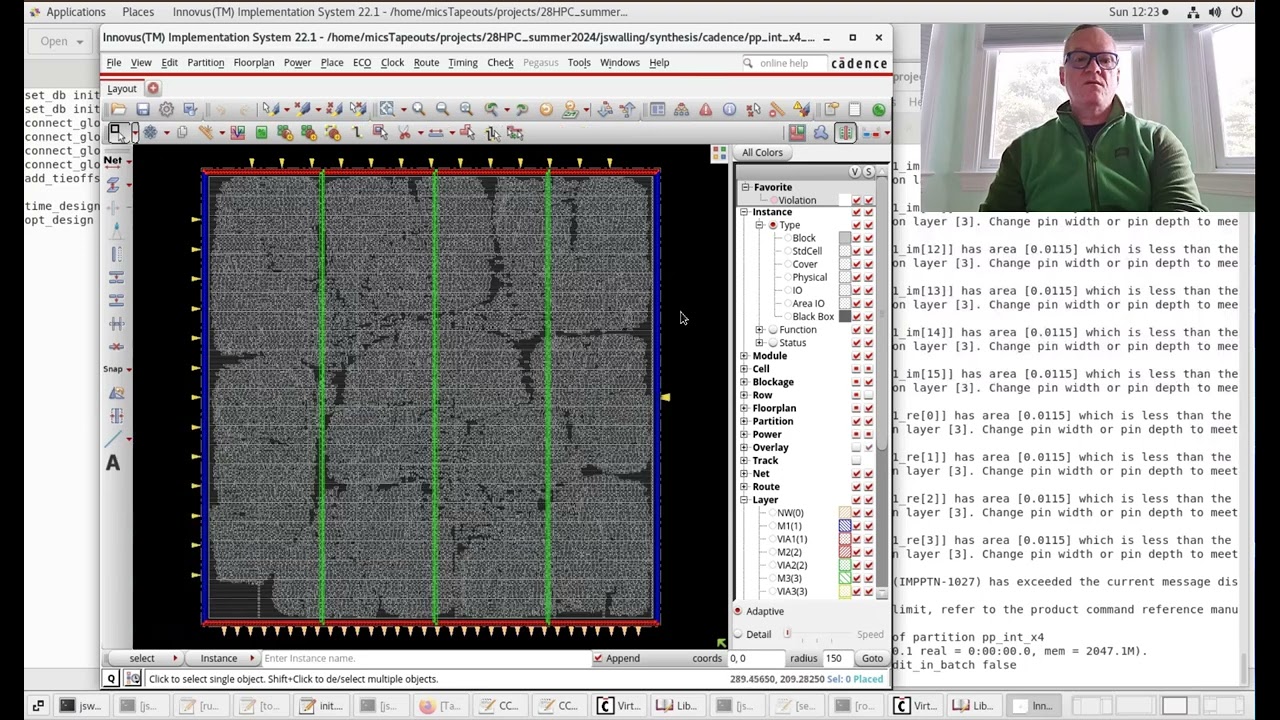This screenshot has width=1280, height=720.
Task: Click the M1(1) layer color swatch
Action: click(845, 526)
